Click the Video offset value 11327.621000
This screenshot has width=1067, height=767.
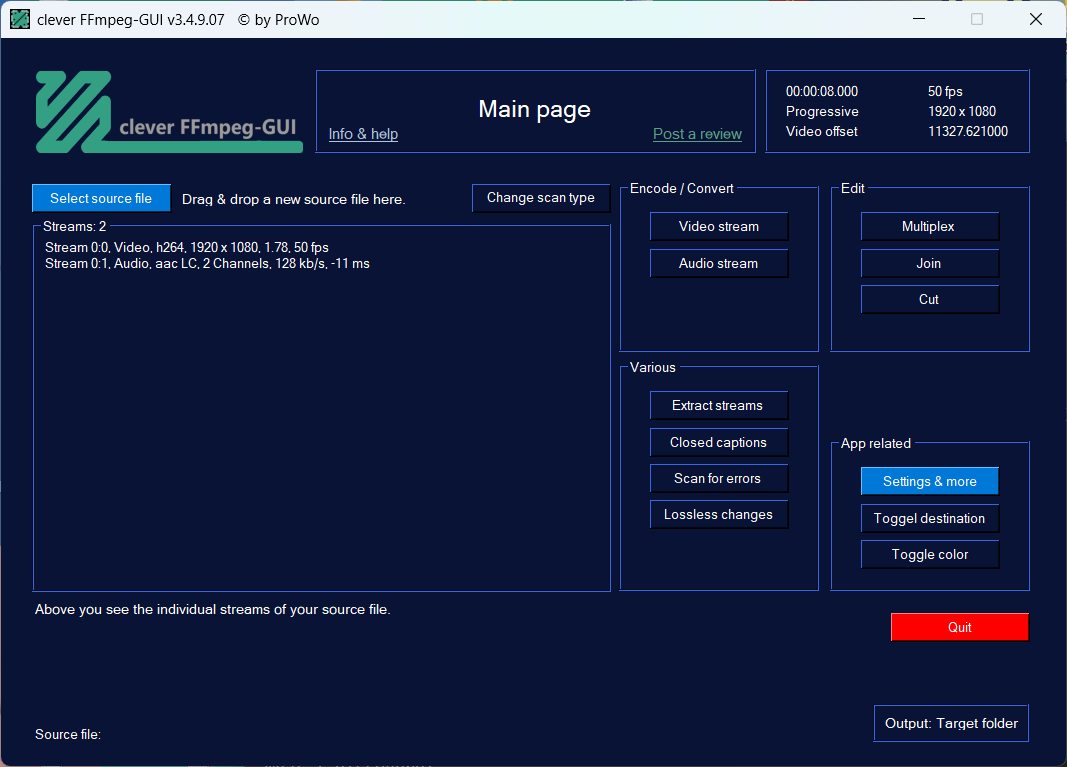pos(968,131)
